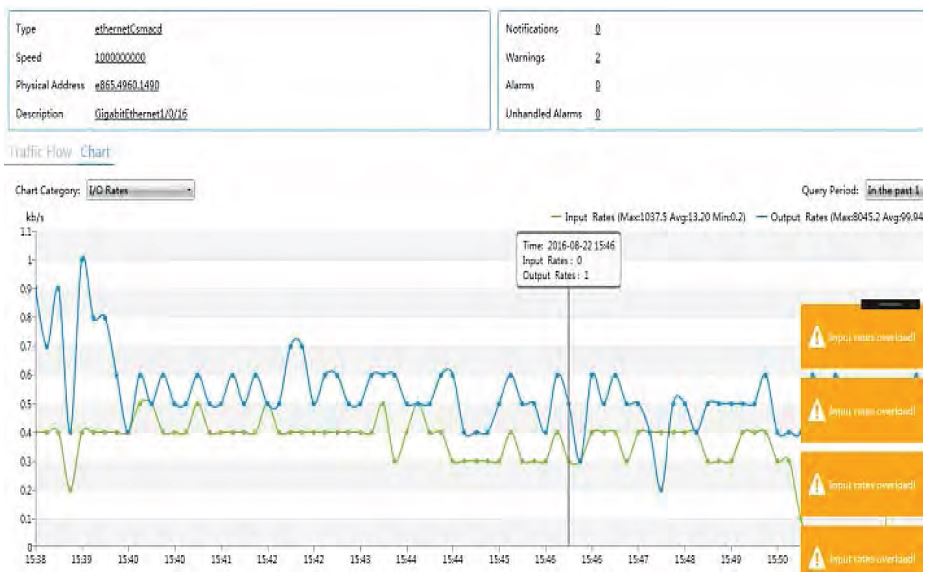
Task: Click the output rate peak near 15:39
Action: click(83, 258)
